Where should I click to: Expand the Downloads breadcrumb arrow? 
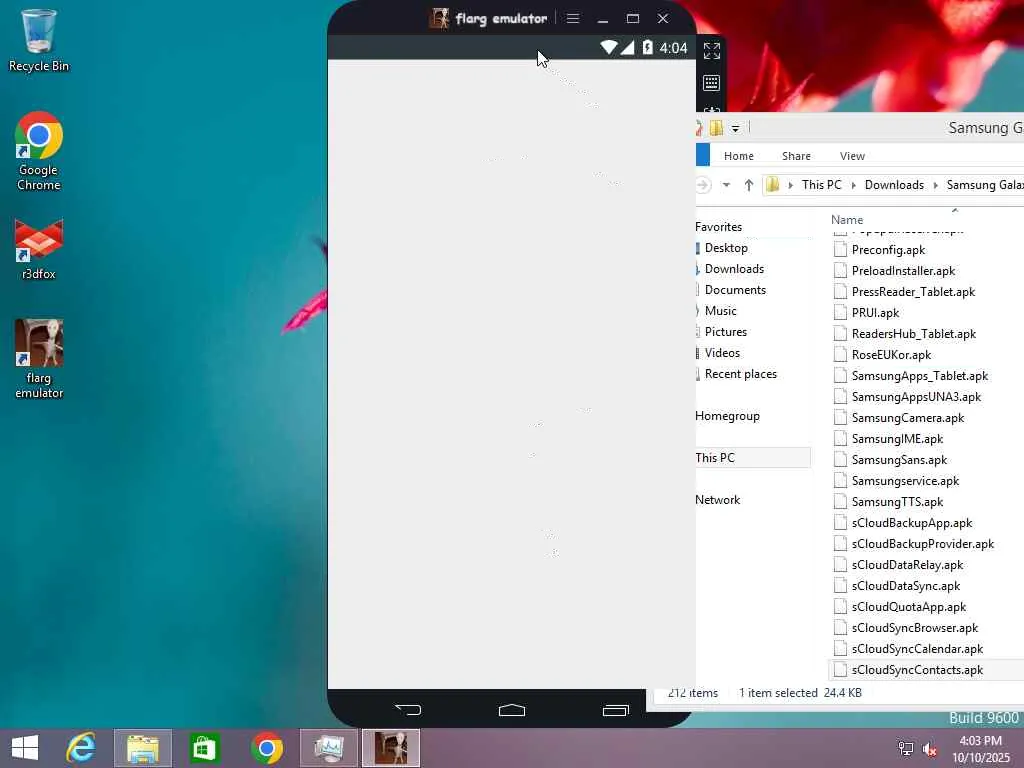tap(935, 185)
